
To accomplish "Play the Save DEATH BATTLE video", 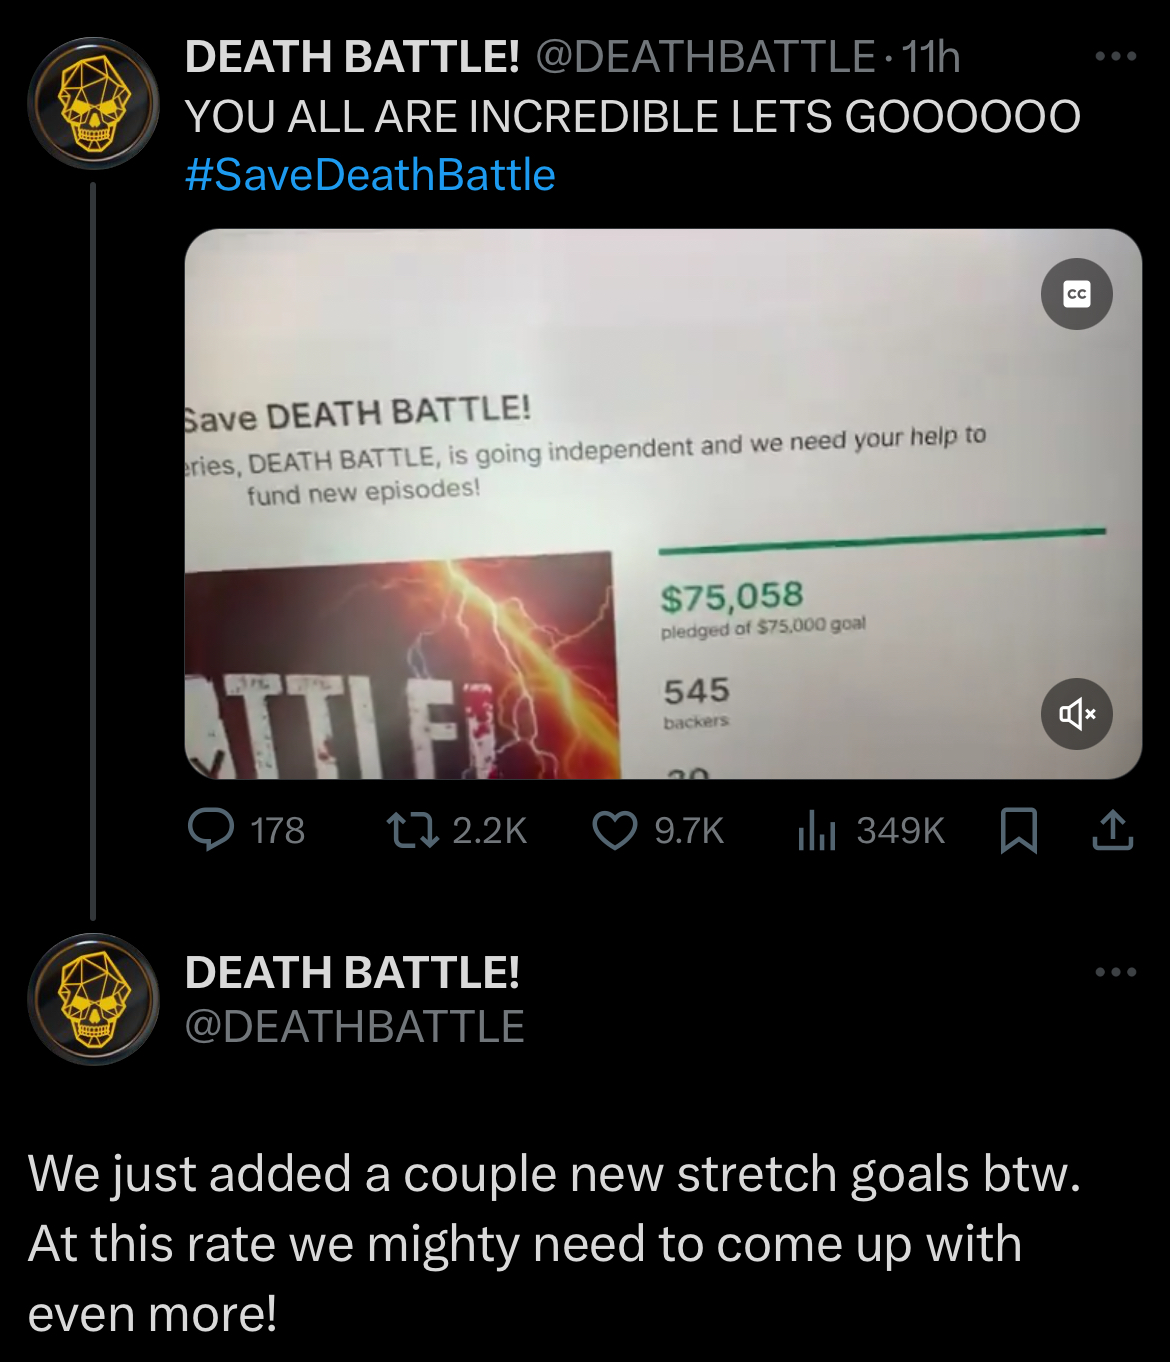I will click(x=663, y=504).
